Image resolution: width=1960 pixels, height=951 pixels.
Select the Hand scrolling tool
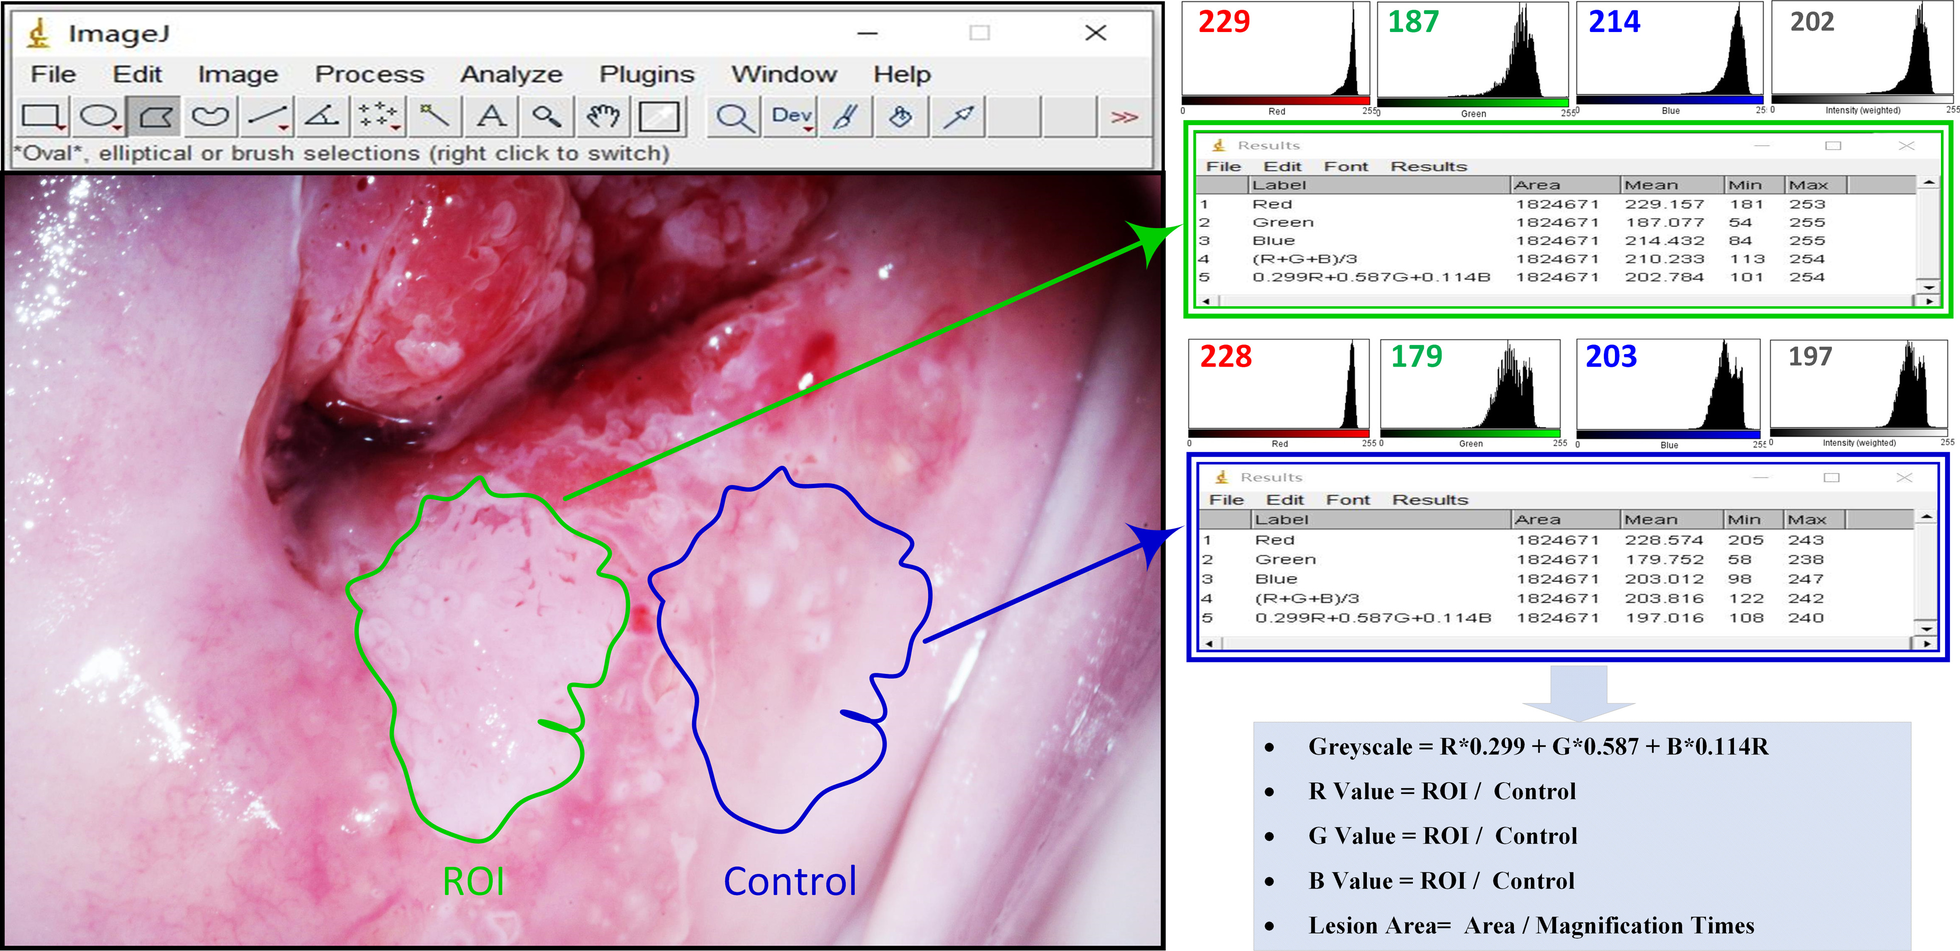603,117
